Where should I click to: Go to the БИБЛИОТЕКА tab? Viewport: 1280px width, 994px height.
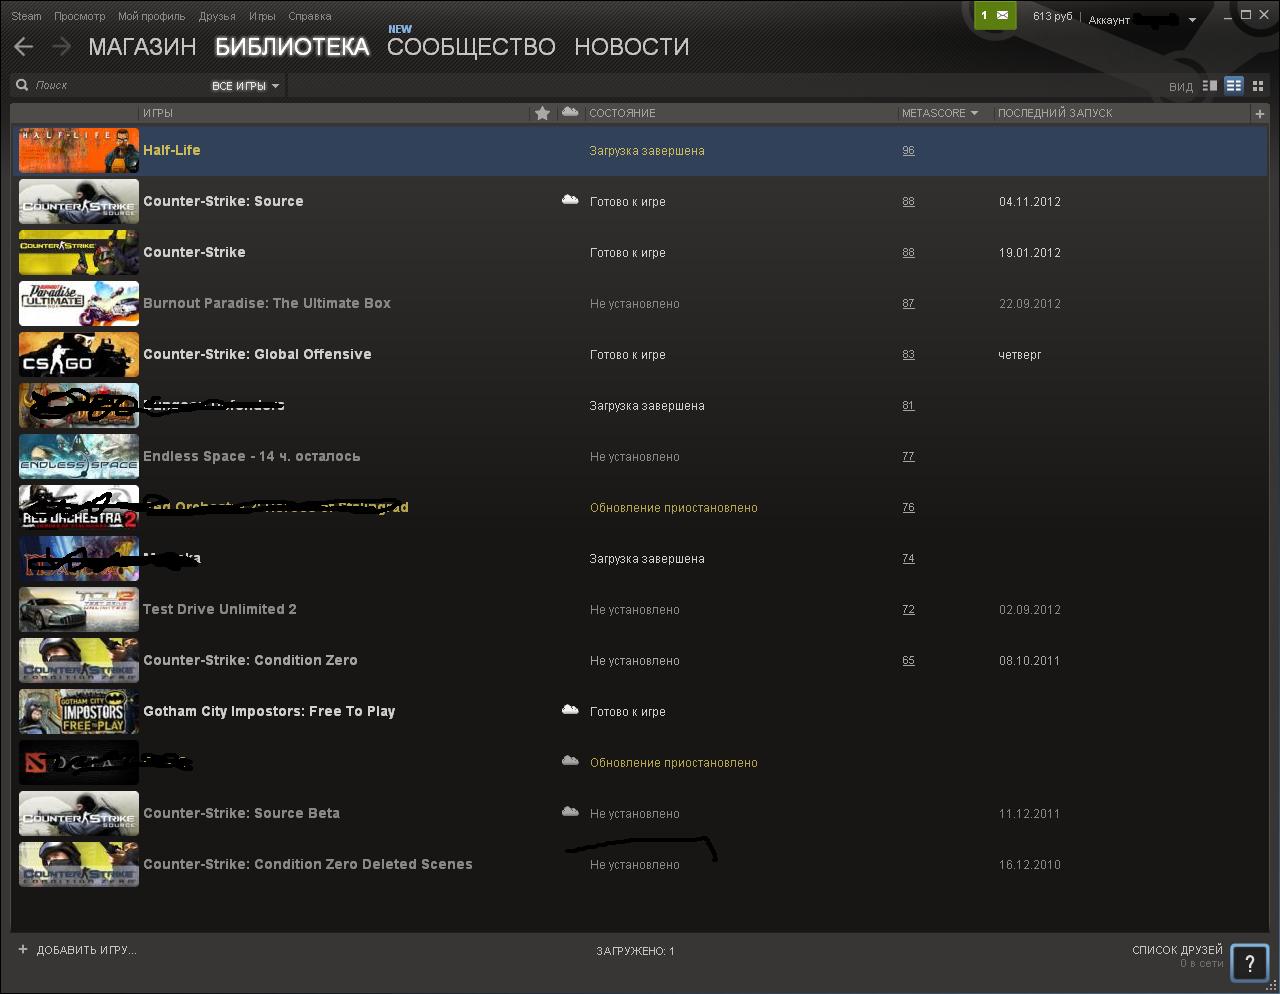[292, 47]
